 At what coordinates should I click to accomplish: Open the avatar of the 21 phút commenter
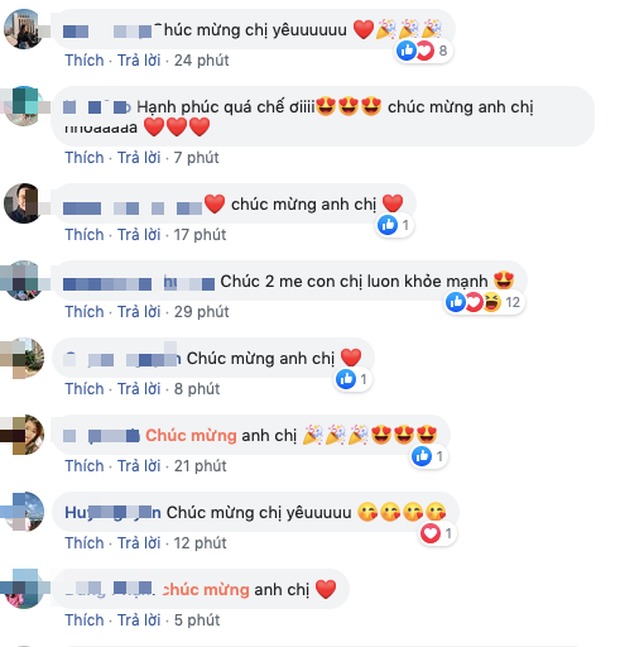[x=24, y=435]
